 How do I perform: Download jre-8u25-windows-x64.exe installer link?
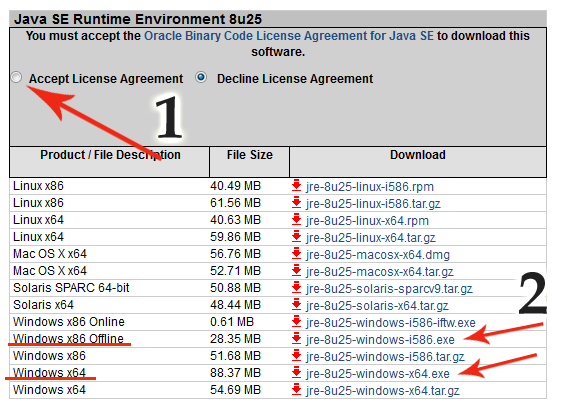tap(377, 374)
